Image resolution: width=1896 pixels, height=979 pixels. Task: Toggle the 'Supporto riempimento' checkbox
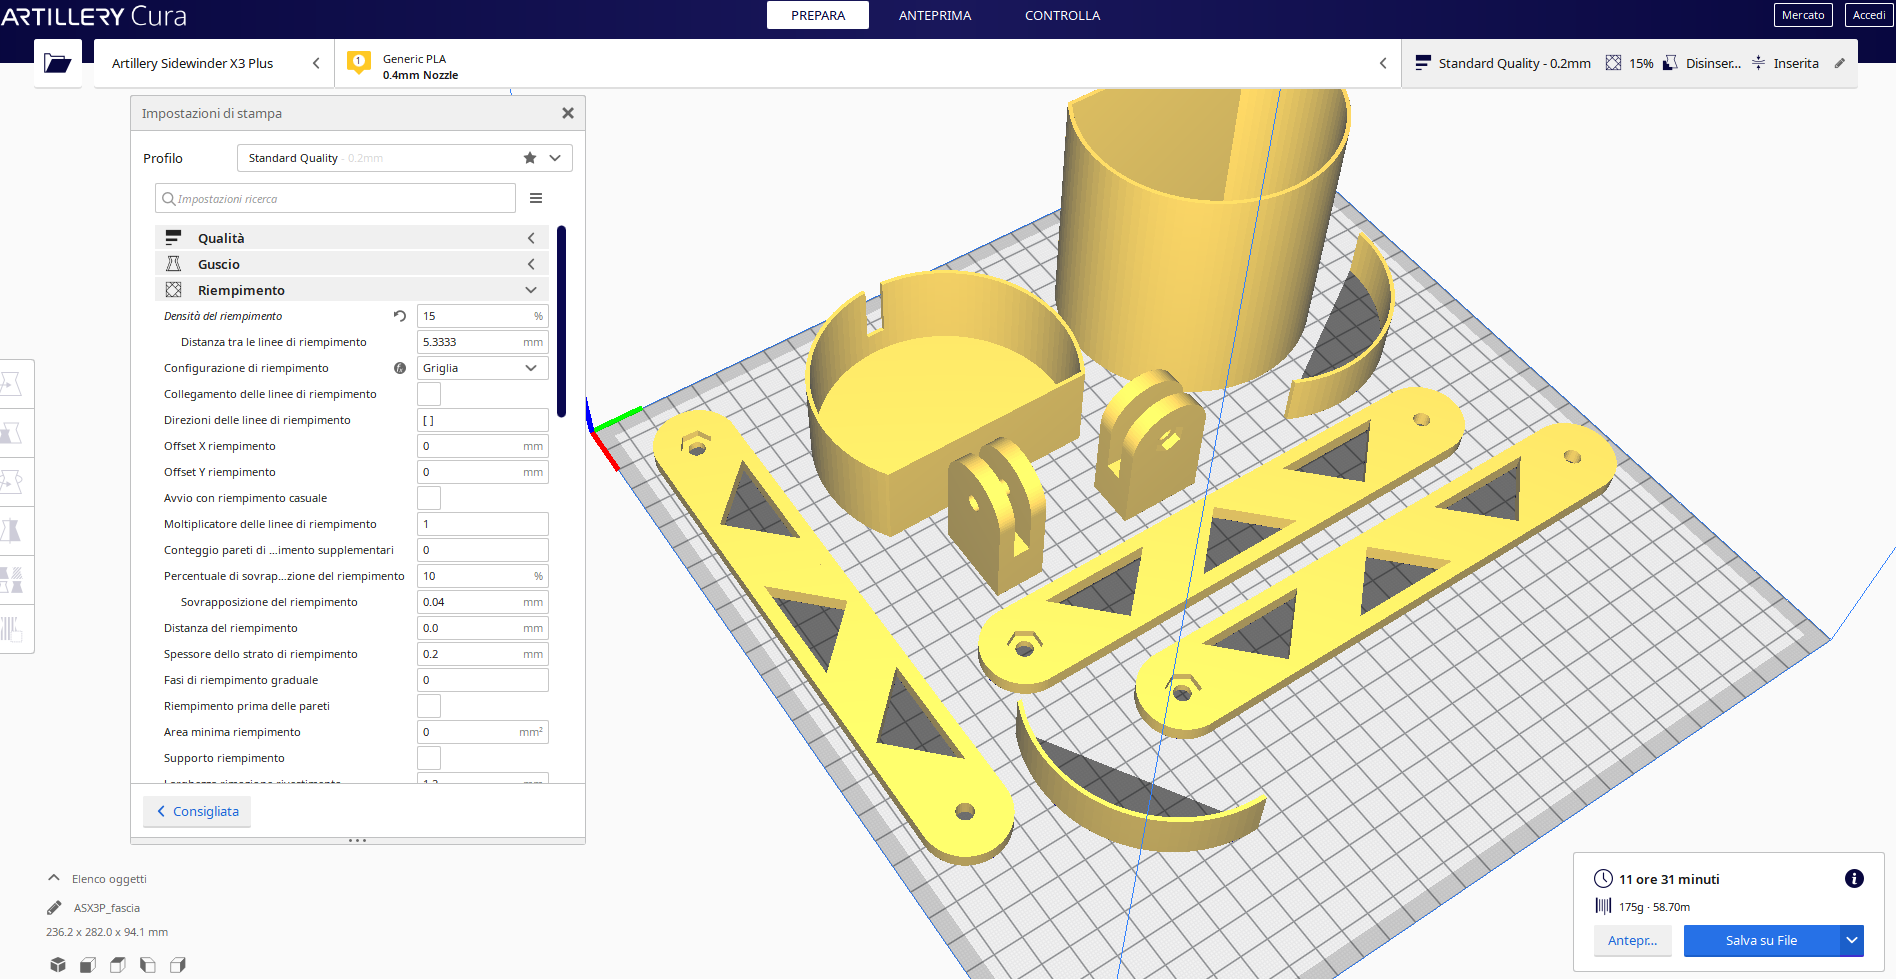[x=429, y=758]
